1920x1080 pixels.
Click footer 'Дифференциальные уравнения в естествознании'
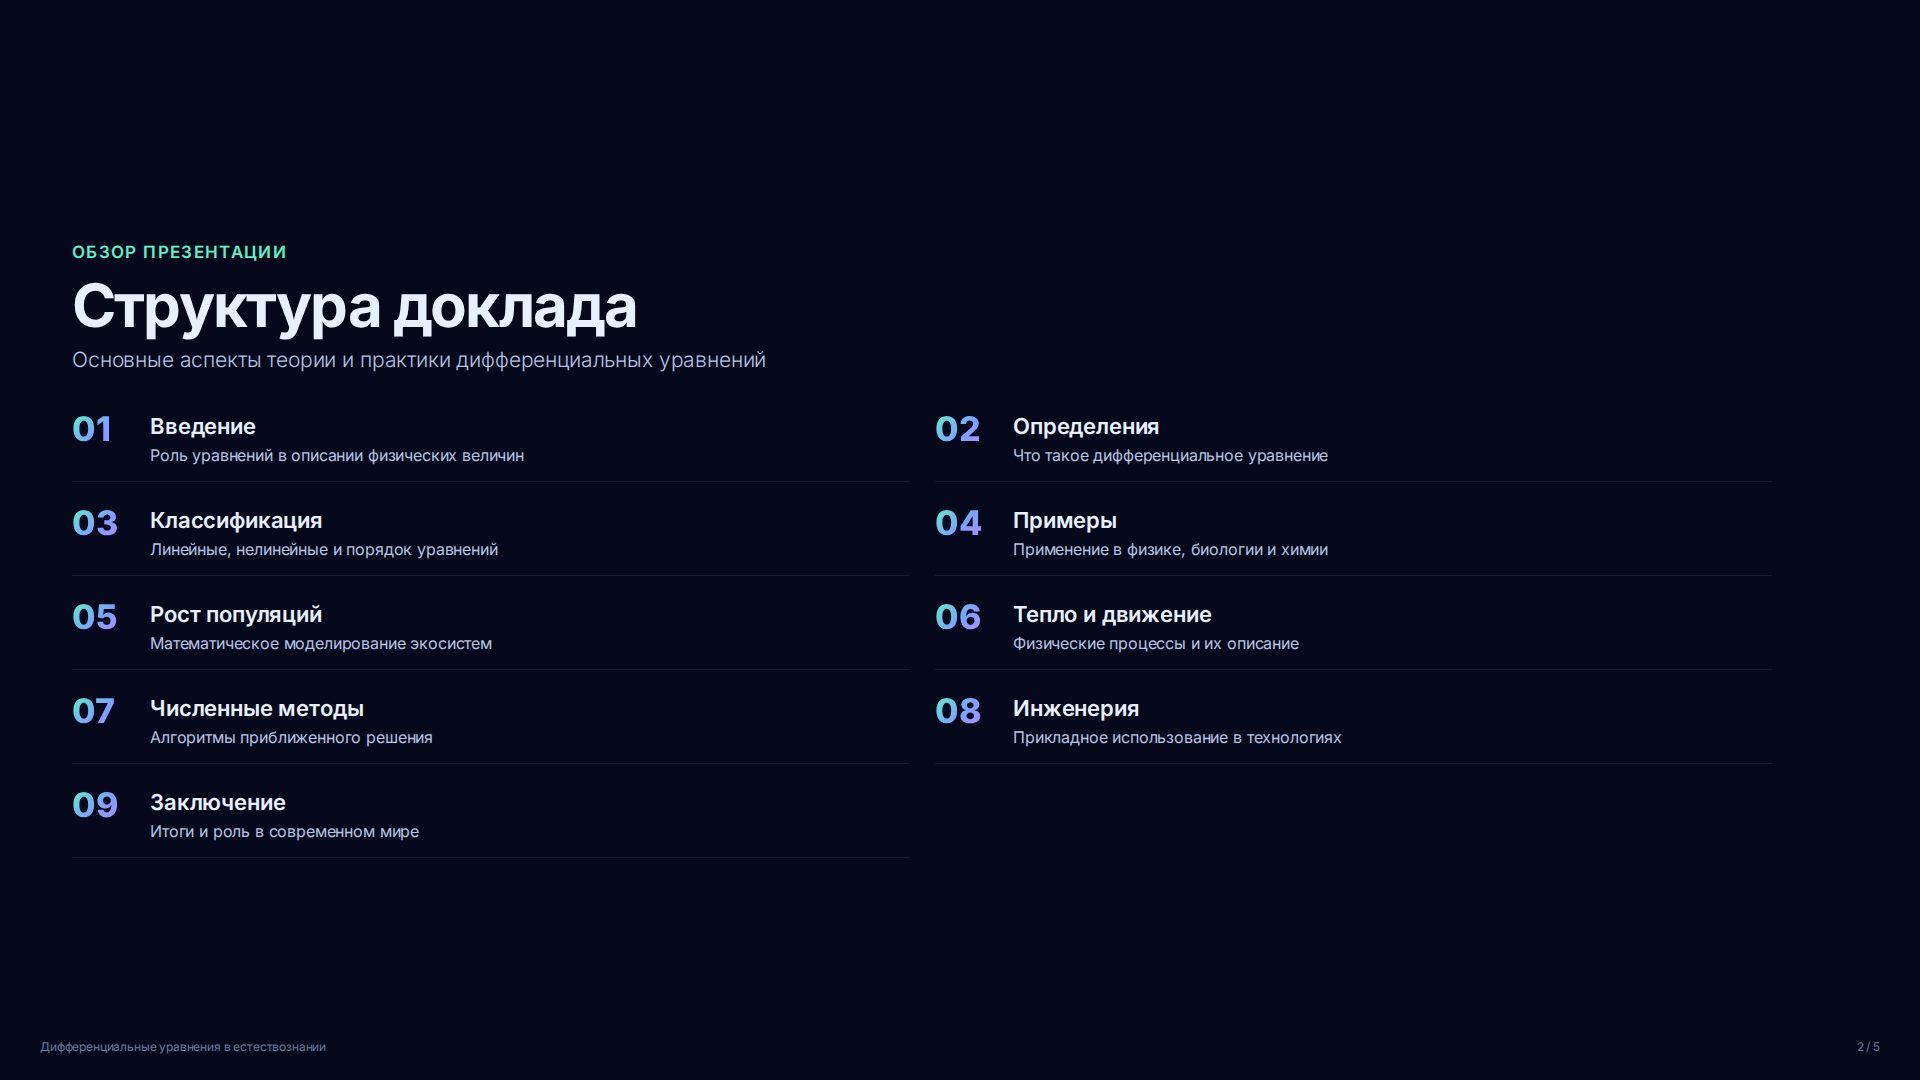pyautogui.click(x=183, y=1047)
